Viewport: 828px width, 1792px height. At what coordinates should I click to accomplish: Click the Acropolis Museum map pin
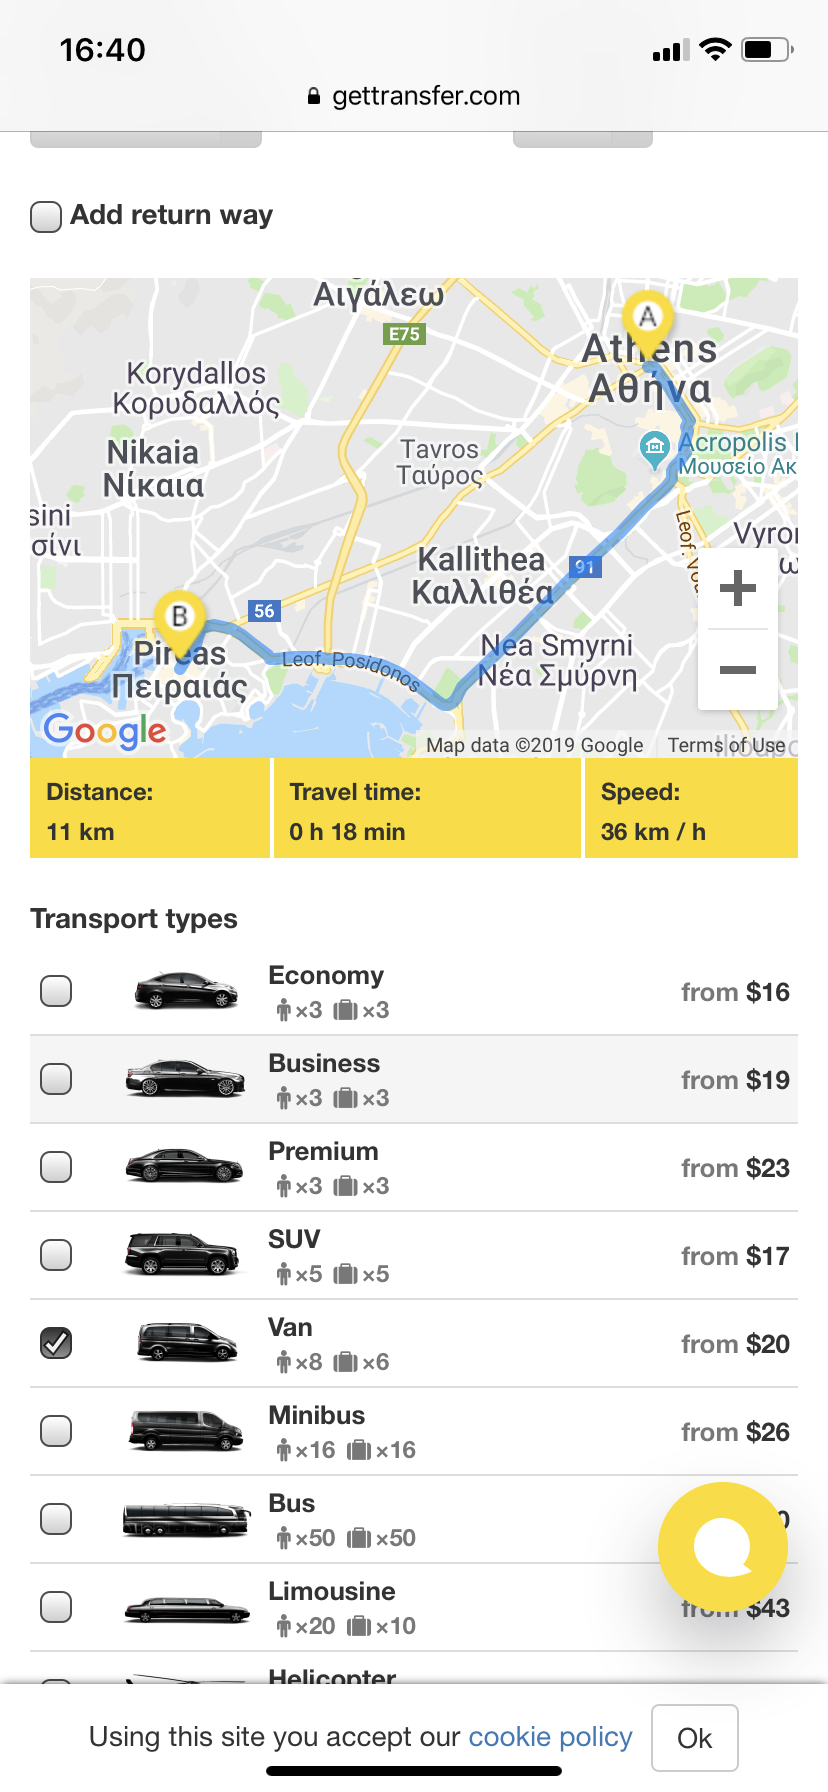(x=655, y=446)
